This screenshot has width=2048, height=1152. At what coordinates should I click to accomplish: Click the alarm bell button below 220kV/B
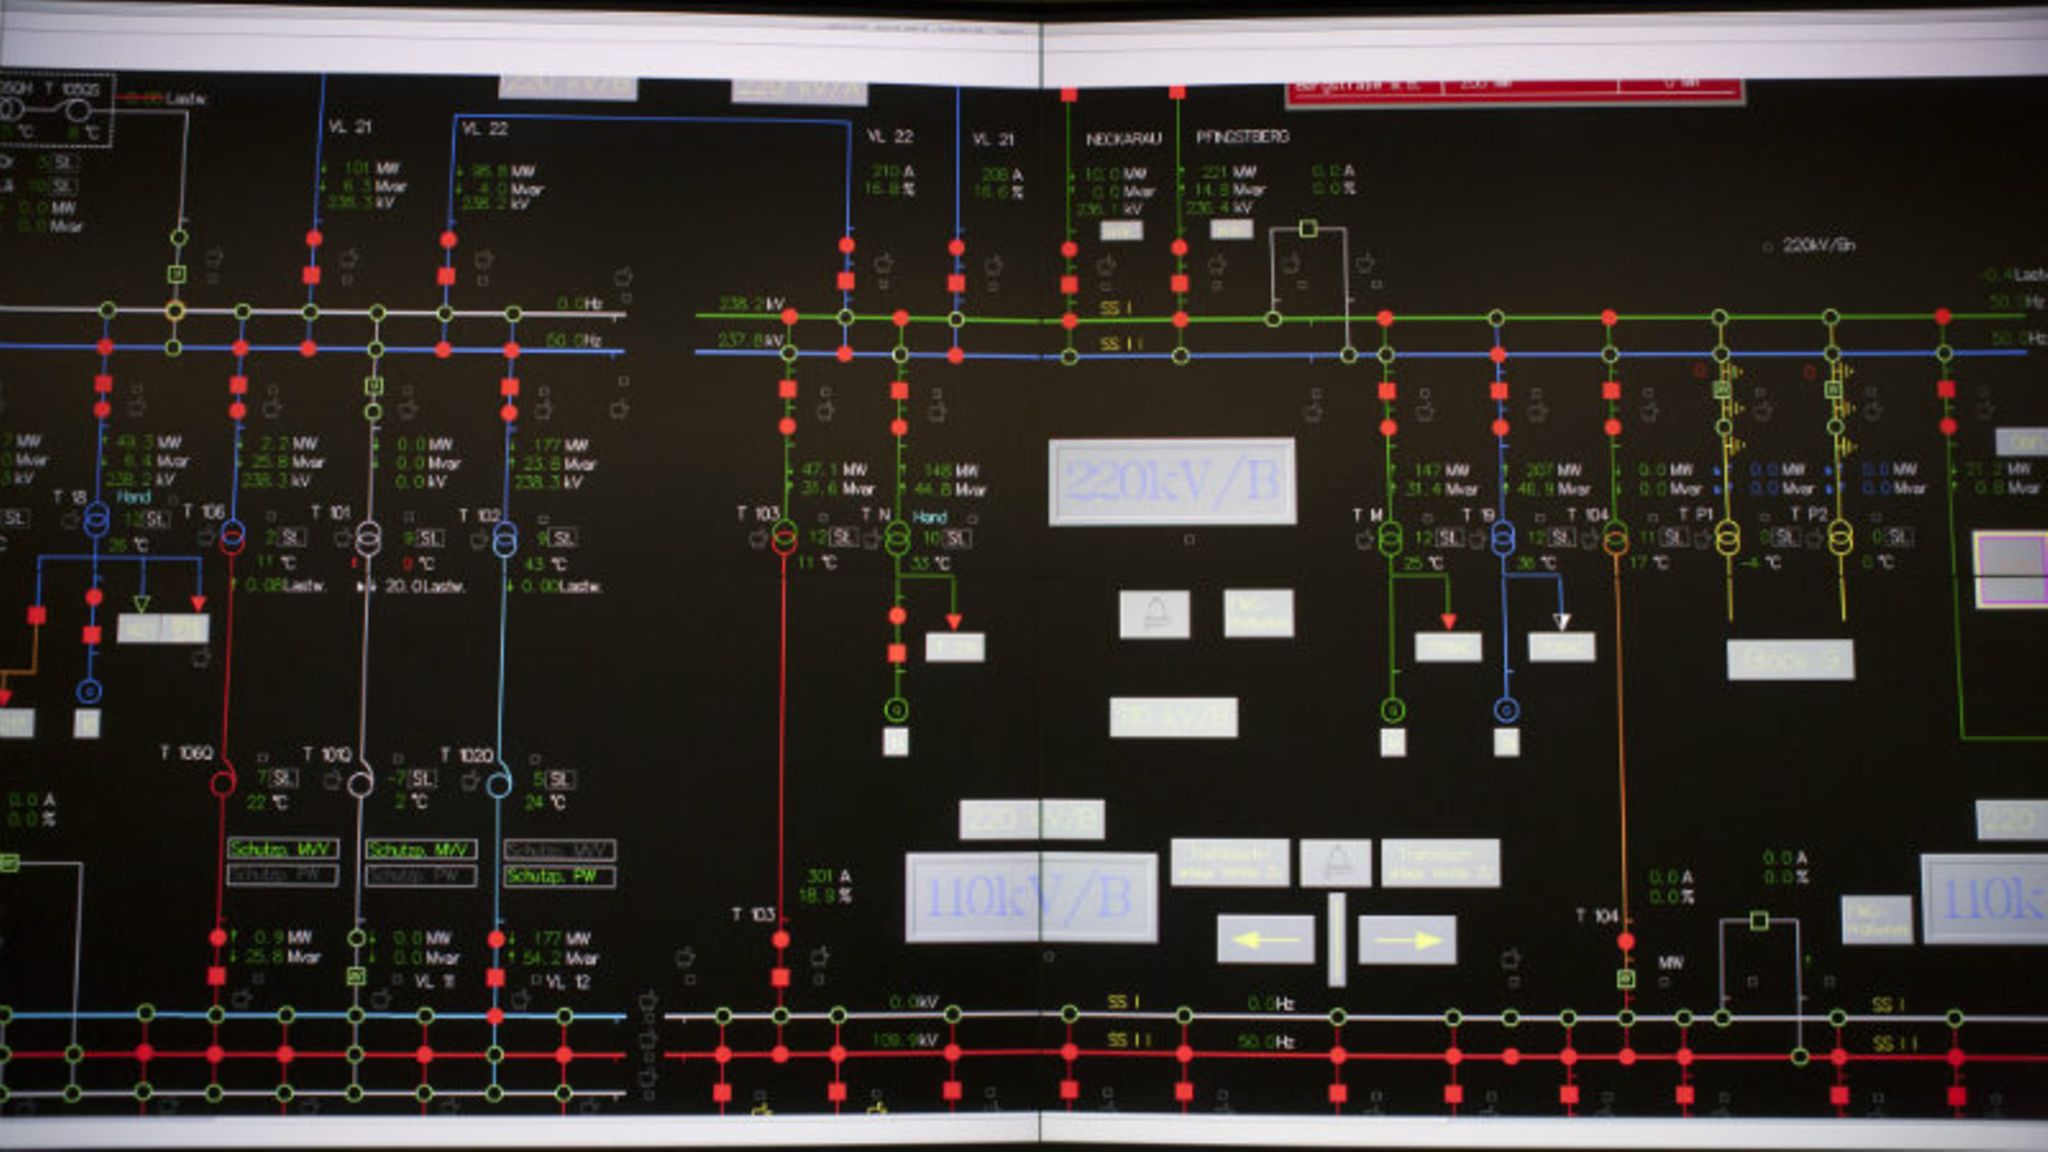click(1155, 613)
